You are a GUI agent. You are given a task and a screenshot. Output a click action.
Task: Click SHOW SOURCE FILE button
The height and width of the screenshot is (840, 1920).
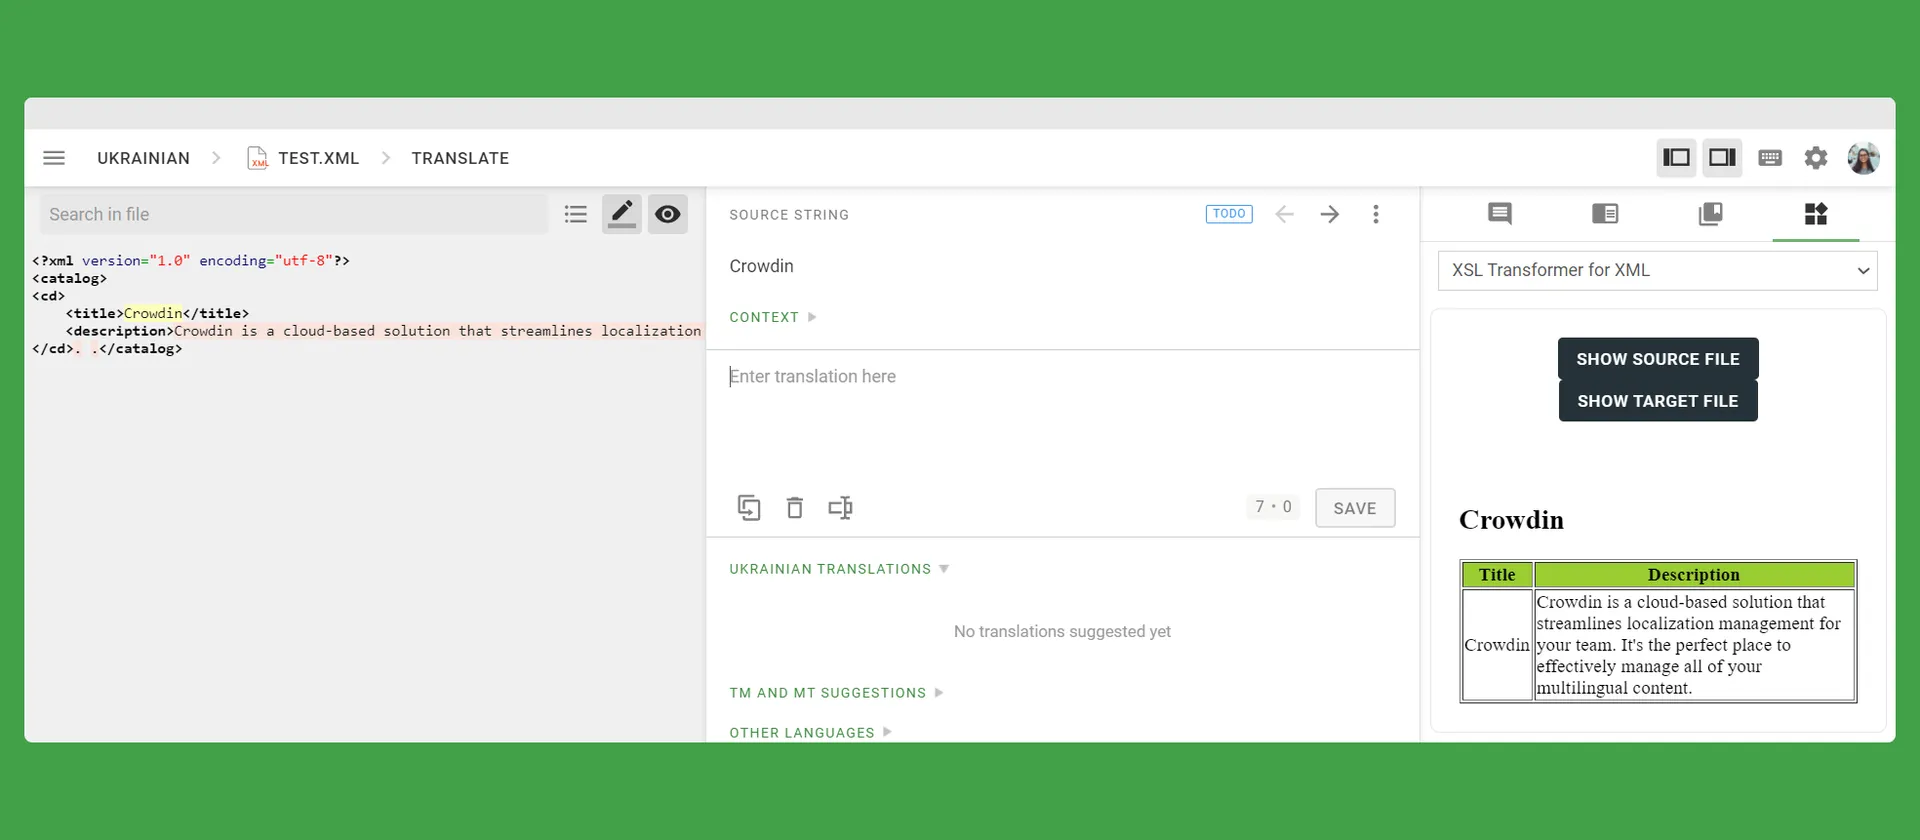point(1658,359)
